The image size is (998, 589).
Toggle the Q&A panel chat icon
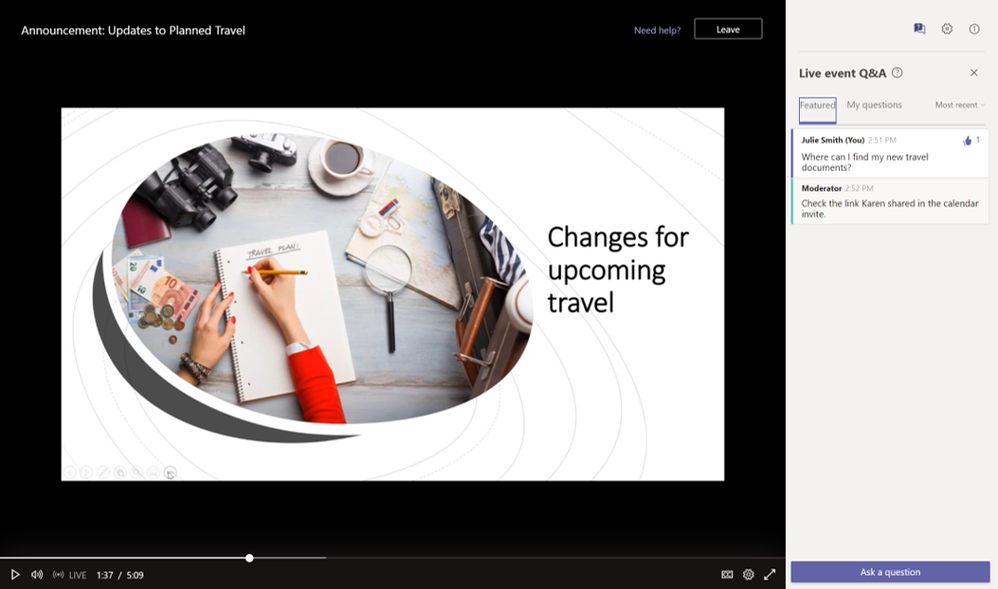[920, 29]
